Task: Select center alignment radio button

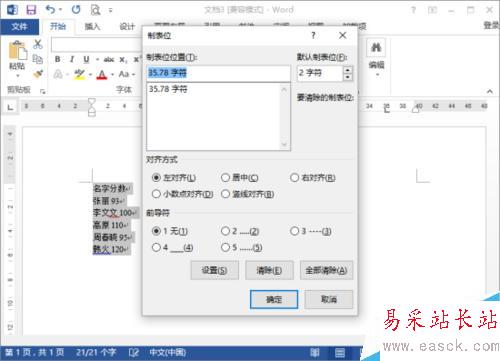Action: click(225, 178)
